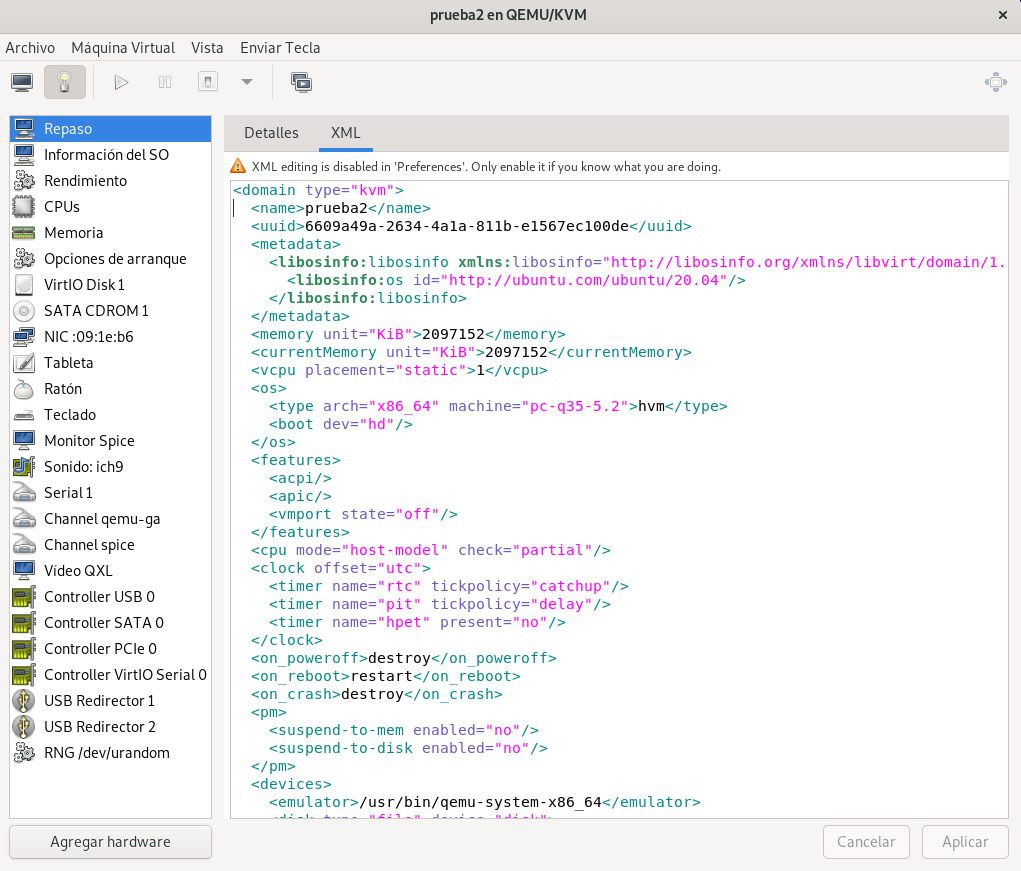1021x871 pixels.
Task: Open the shutdown options dropdown arrow
Action: tap(247, 82)
